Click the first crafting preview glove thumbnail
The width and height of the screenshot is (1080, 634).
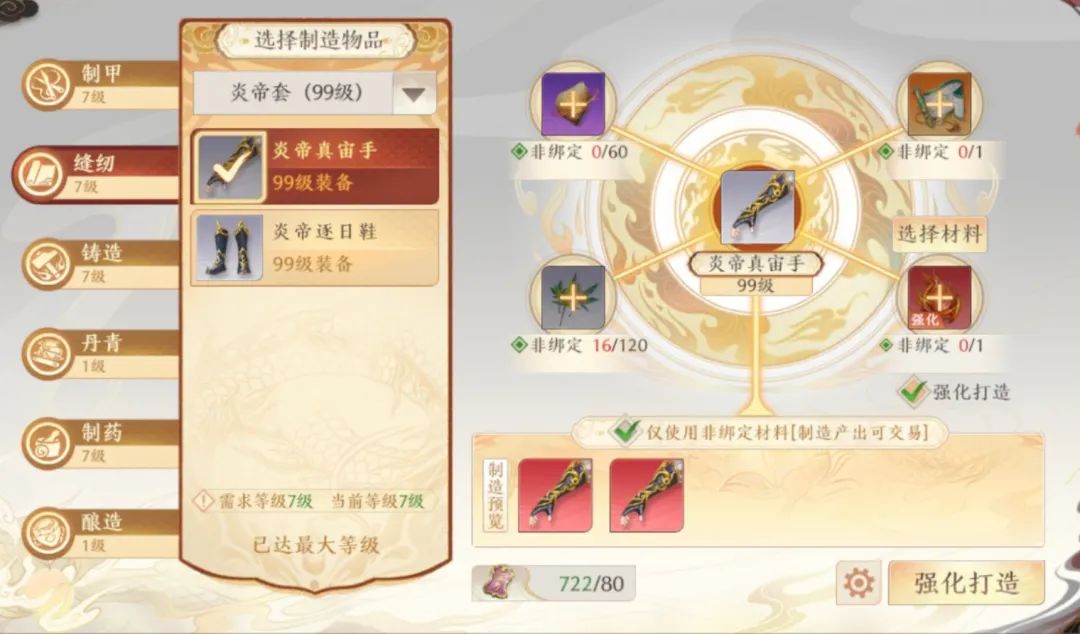(555, 495)
